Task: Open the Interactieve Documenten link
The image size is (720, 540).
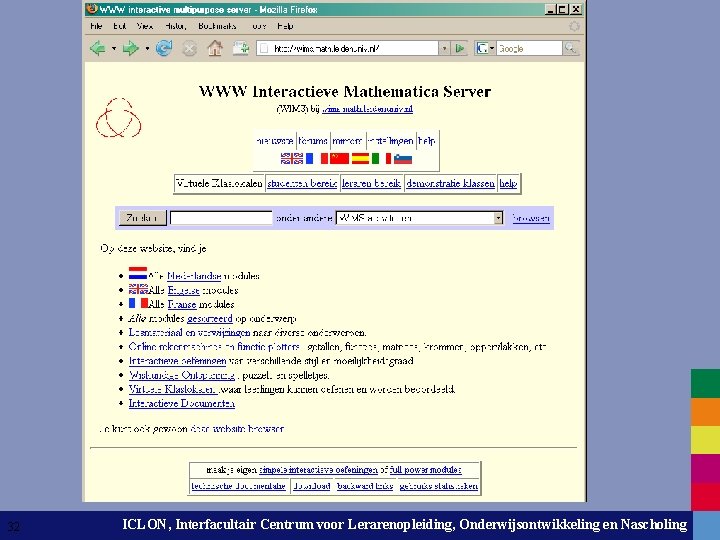Action: tap(182, 403)
